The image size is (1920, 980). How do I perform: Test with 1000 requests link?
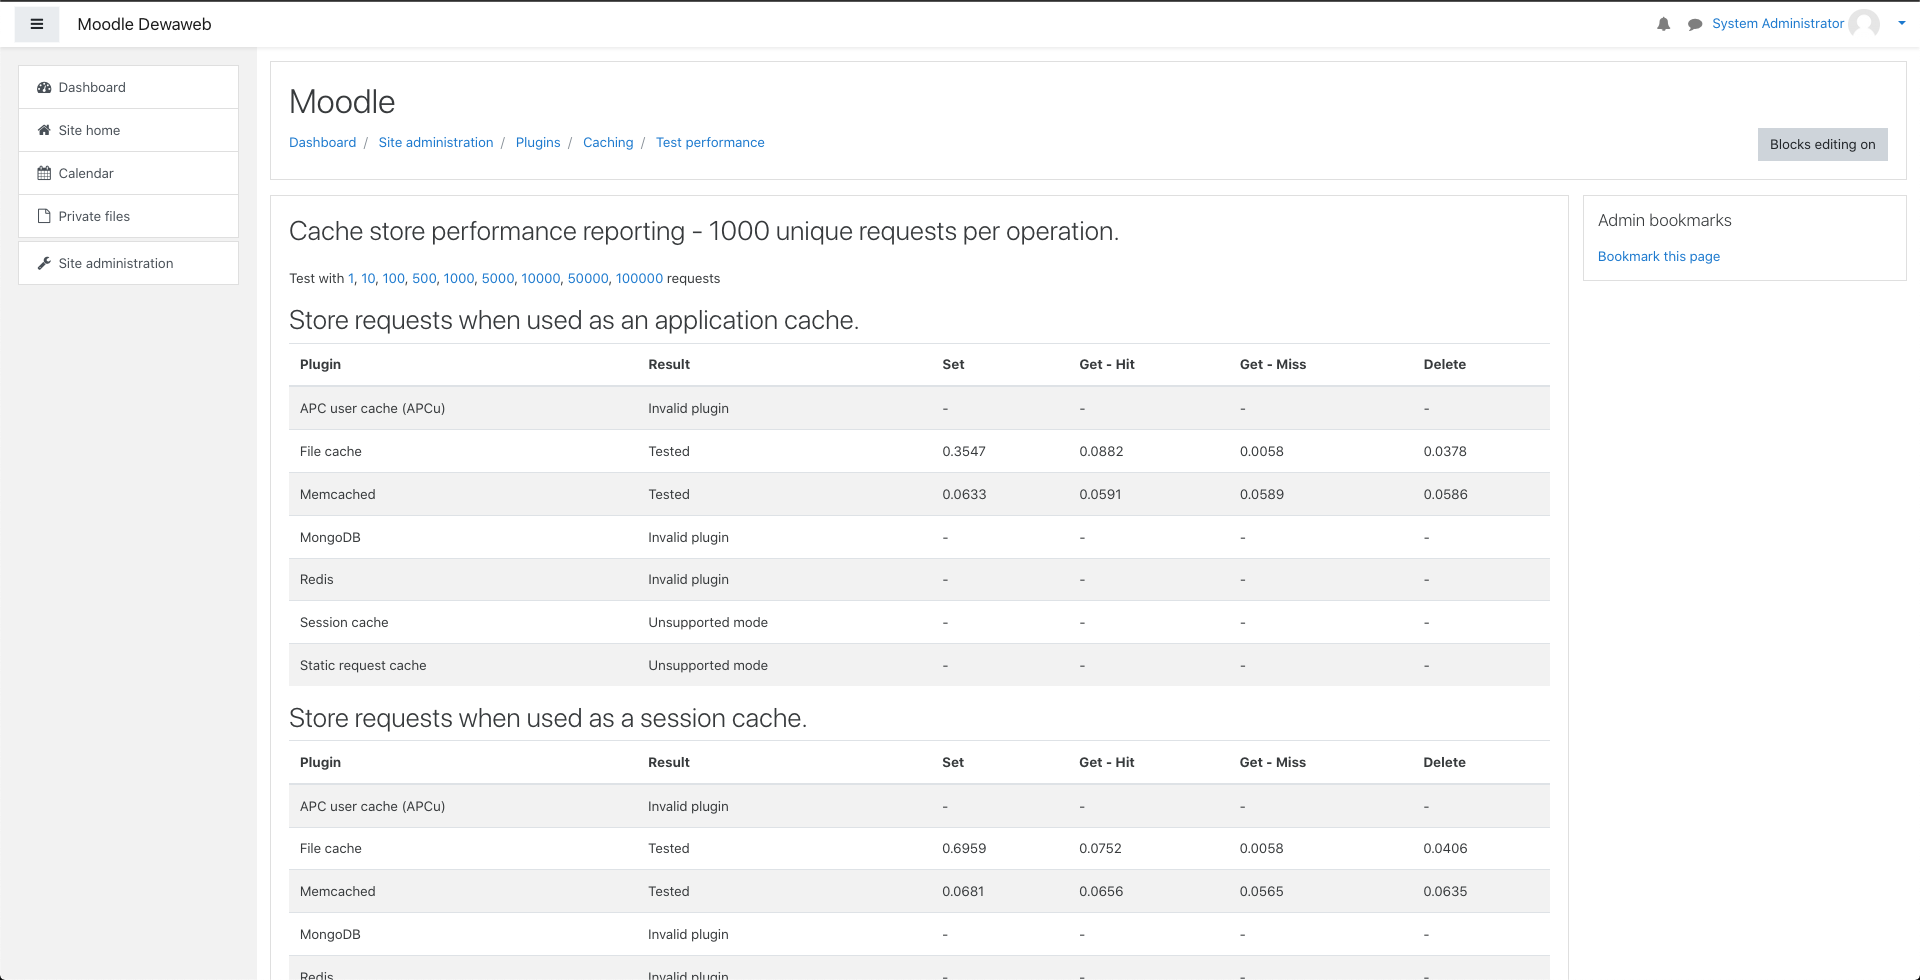click(459, 278)
